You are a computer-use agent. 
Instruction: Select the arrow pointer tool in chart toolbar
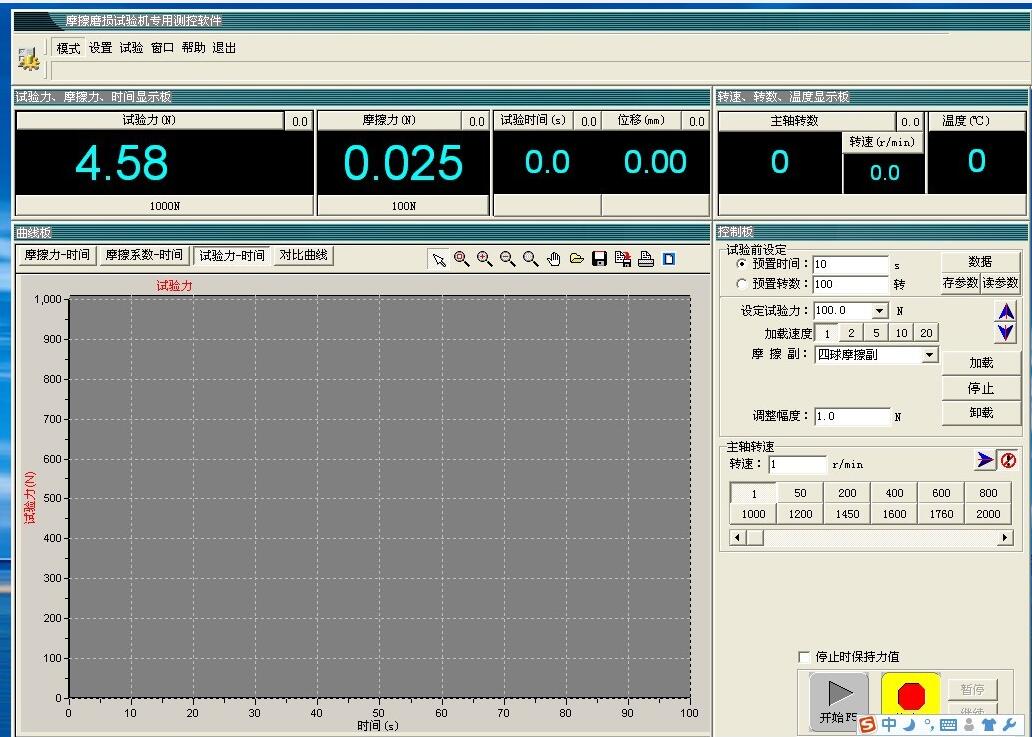pos(438,260)
